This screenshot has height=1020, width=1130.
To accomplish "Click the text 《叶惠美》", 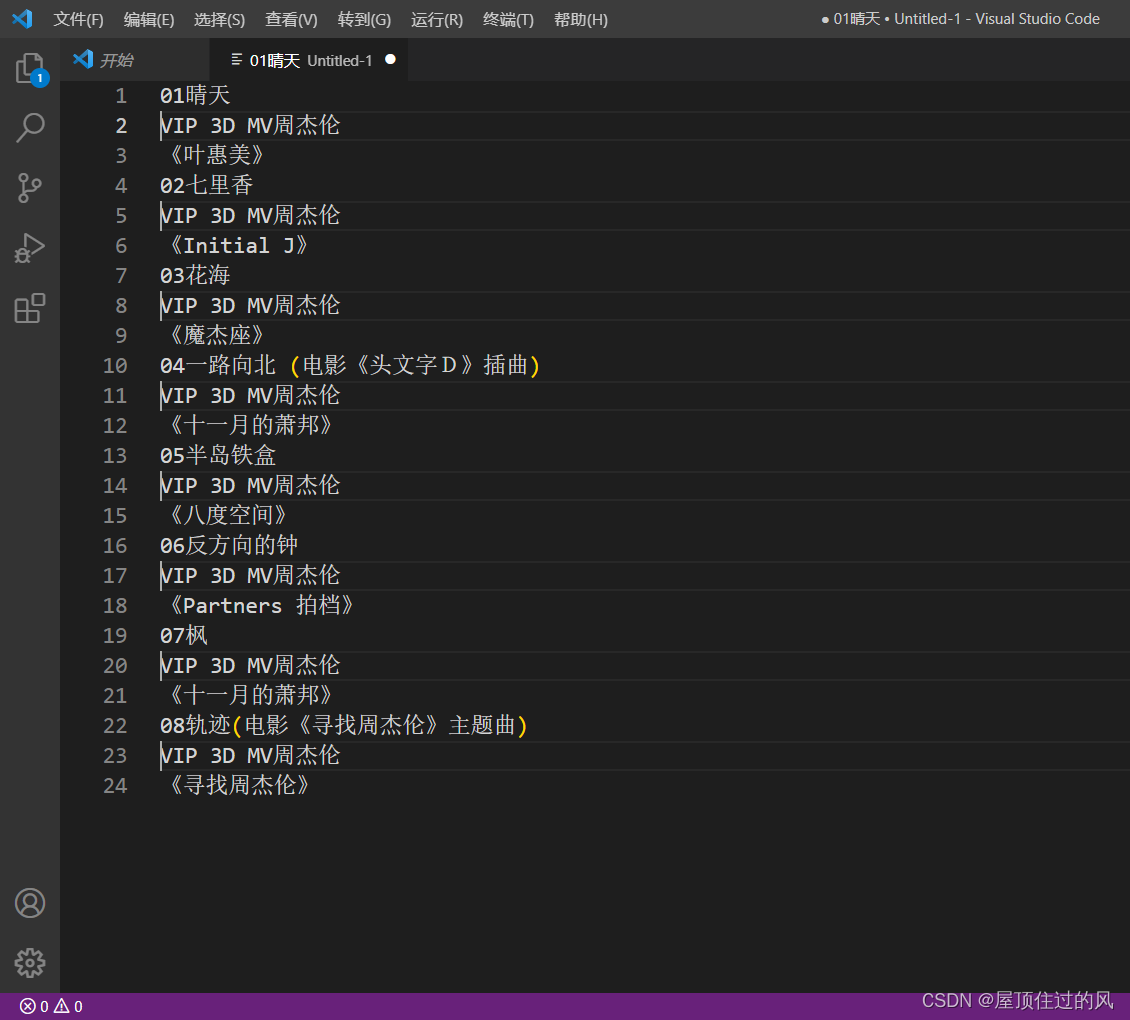I will click(x=216, y=155).
